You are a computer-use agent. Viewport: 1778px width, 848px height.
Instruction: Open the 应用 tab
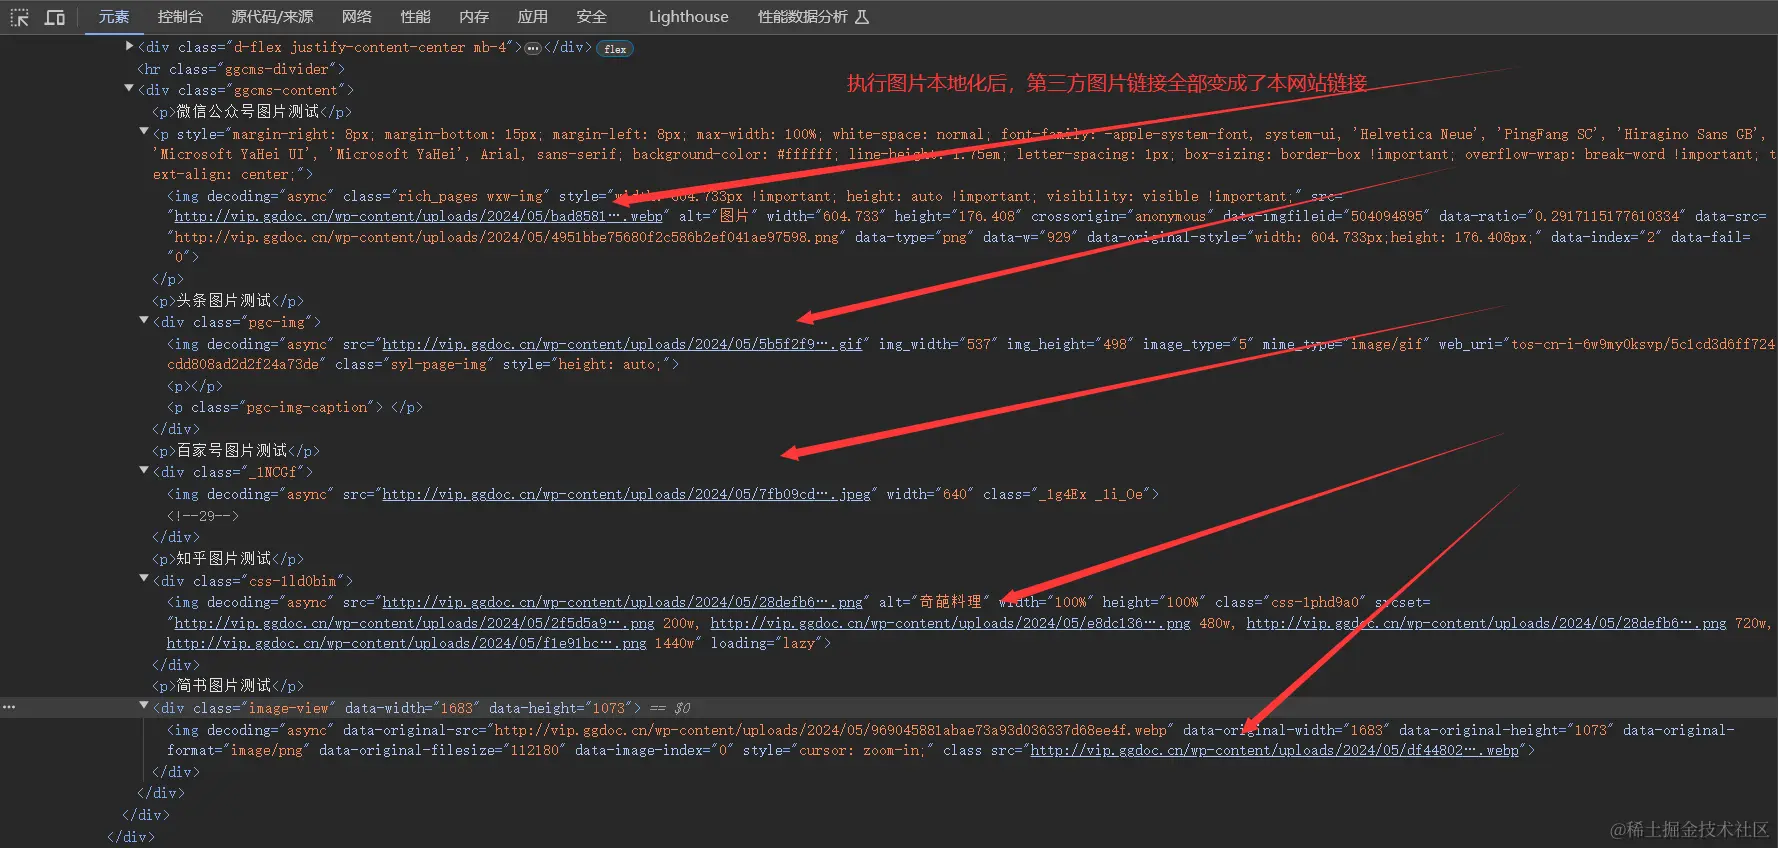[532, 17]
